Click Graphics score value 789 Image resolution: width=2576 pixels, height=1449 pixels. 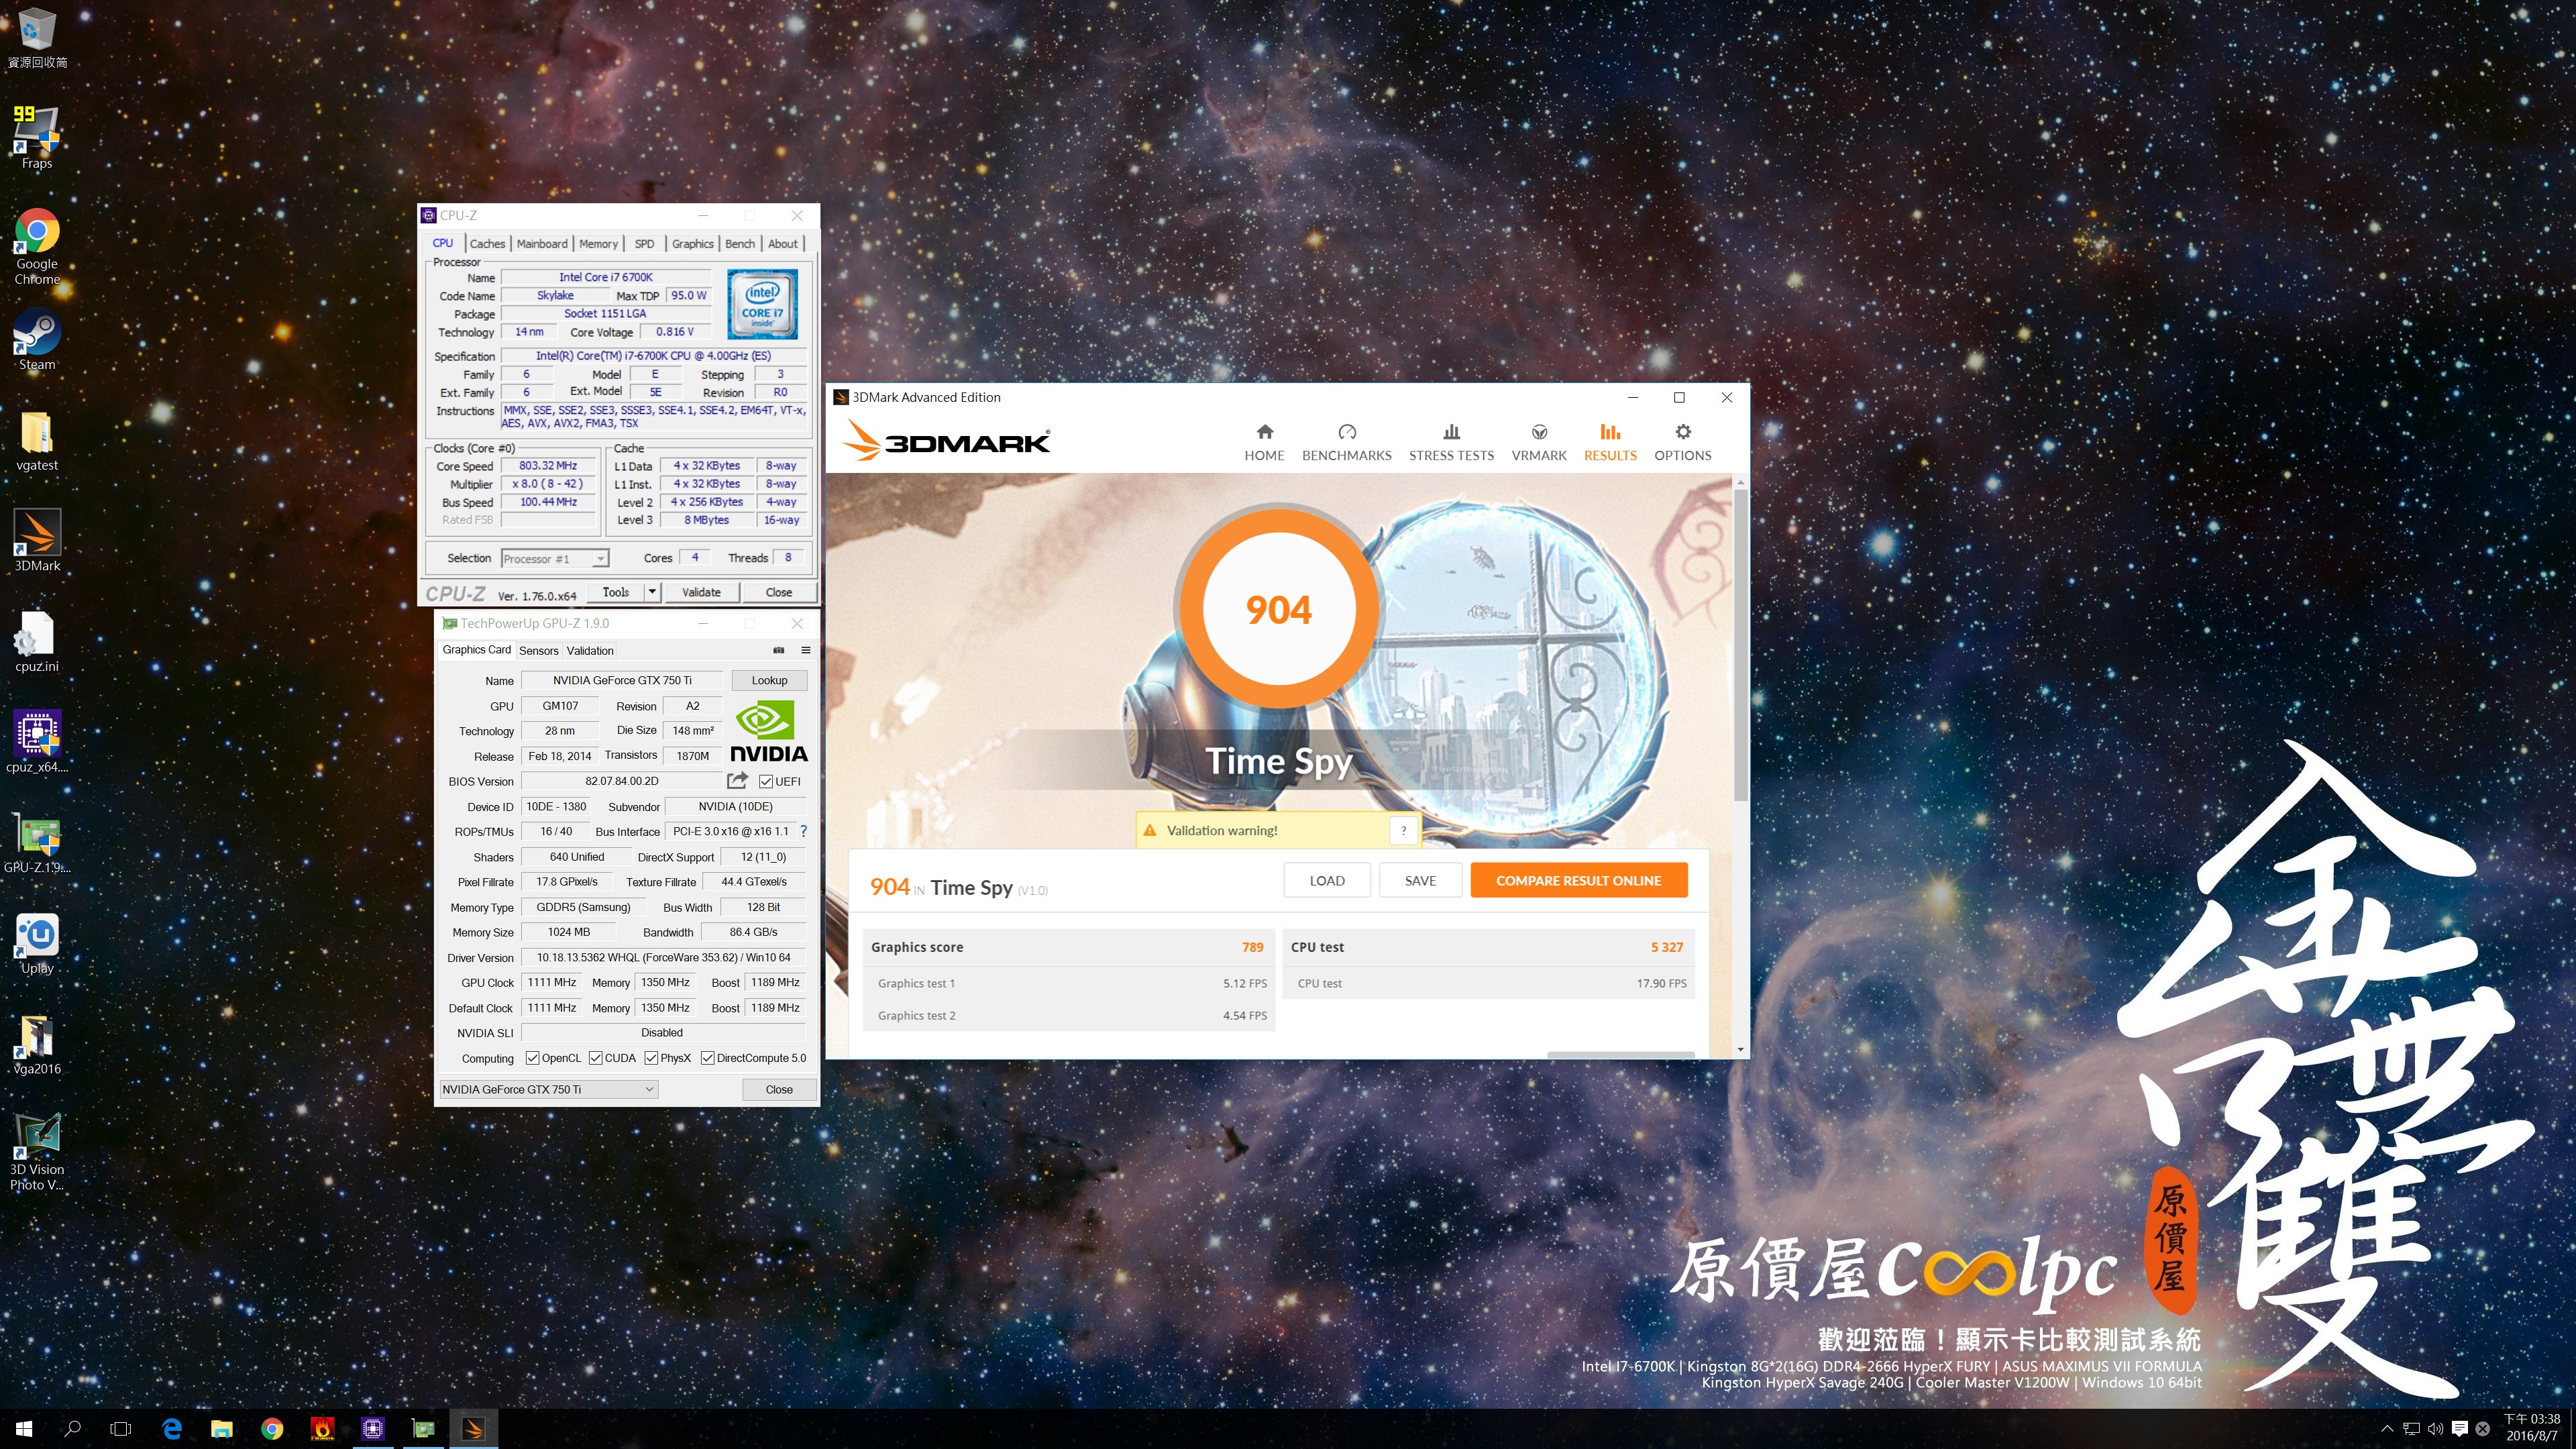(1252, 947)
